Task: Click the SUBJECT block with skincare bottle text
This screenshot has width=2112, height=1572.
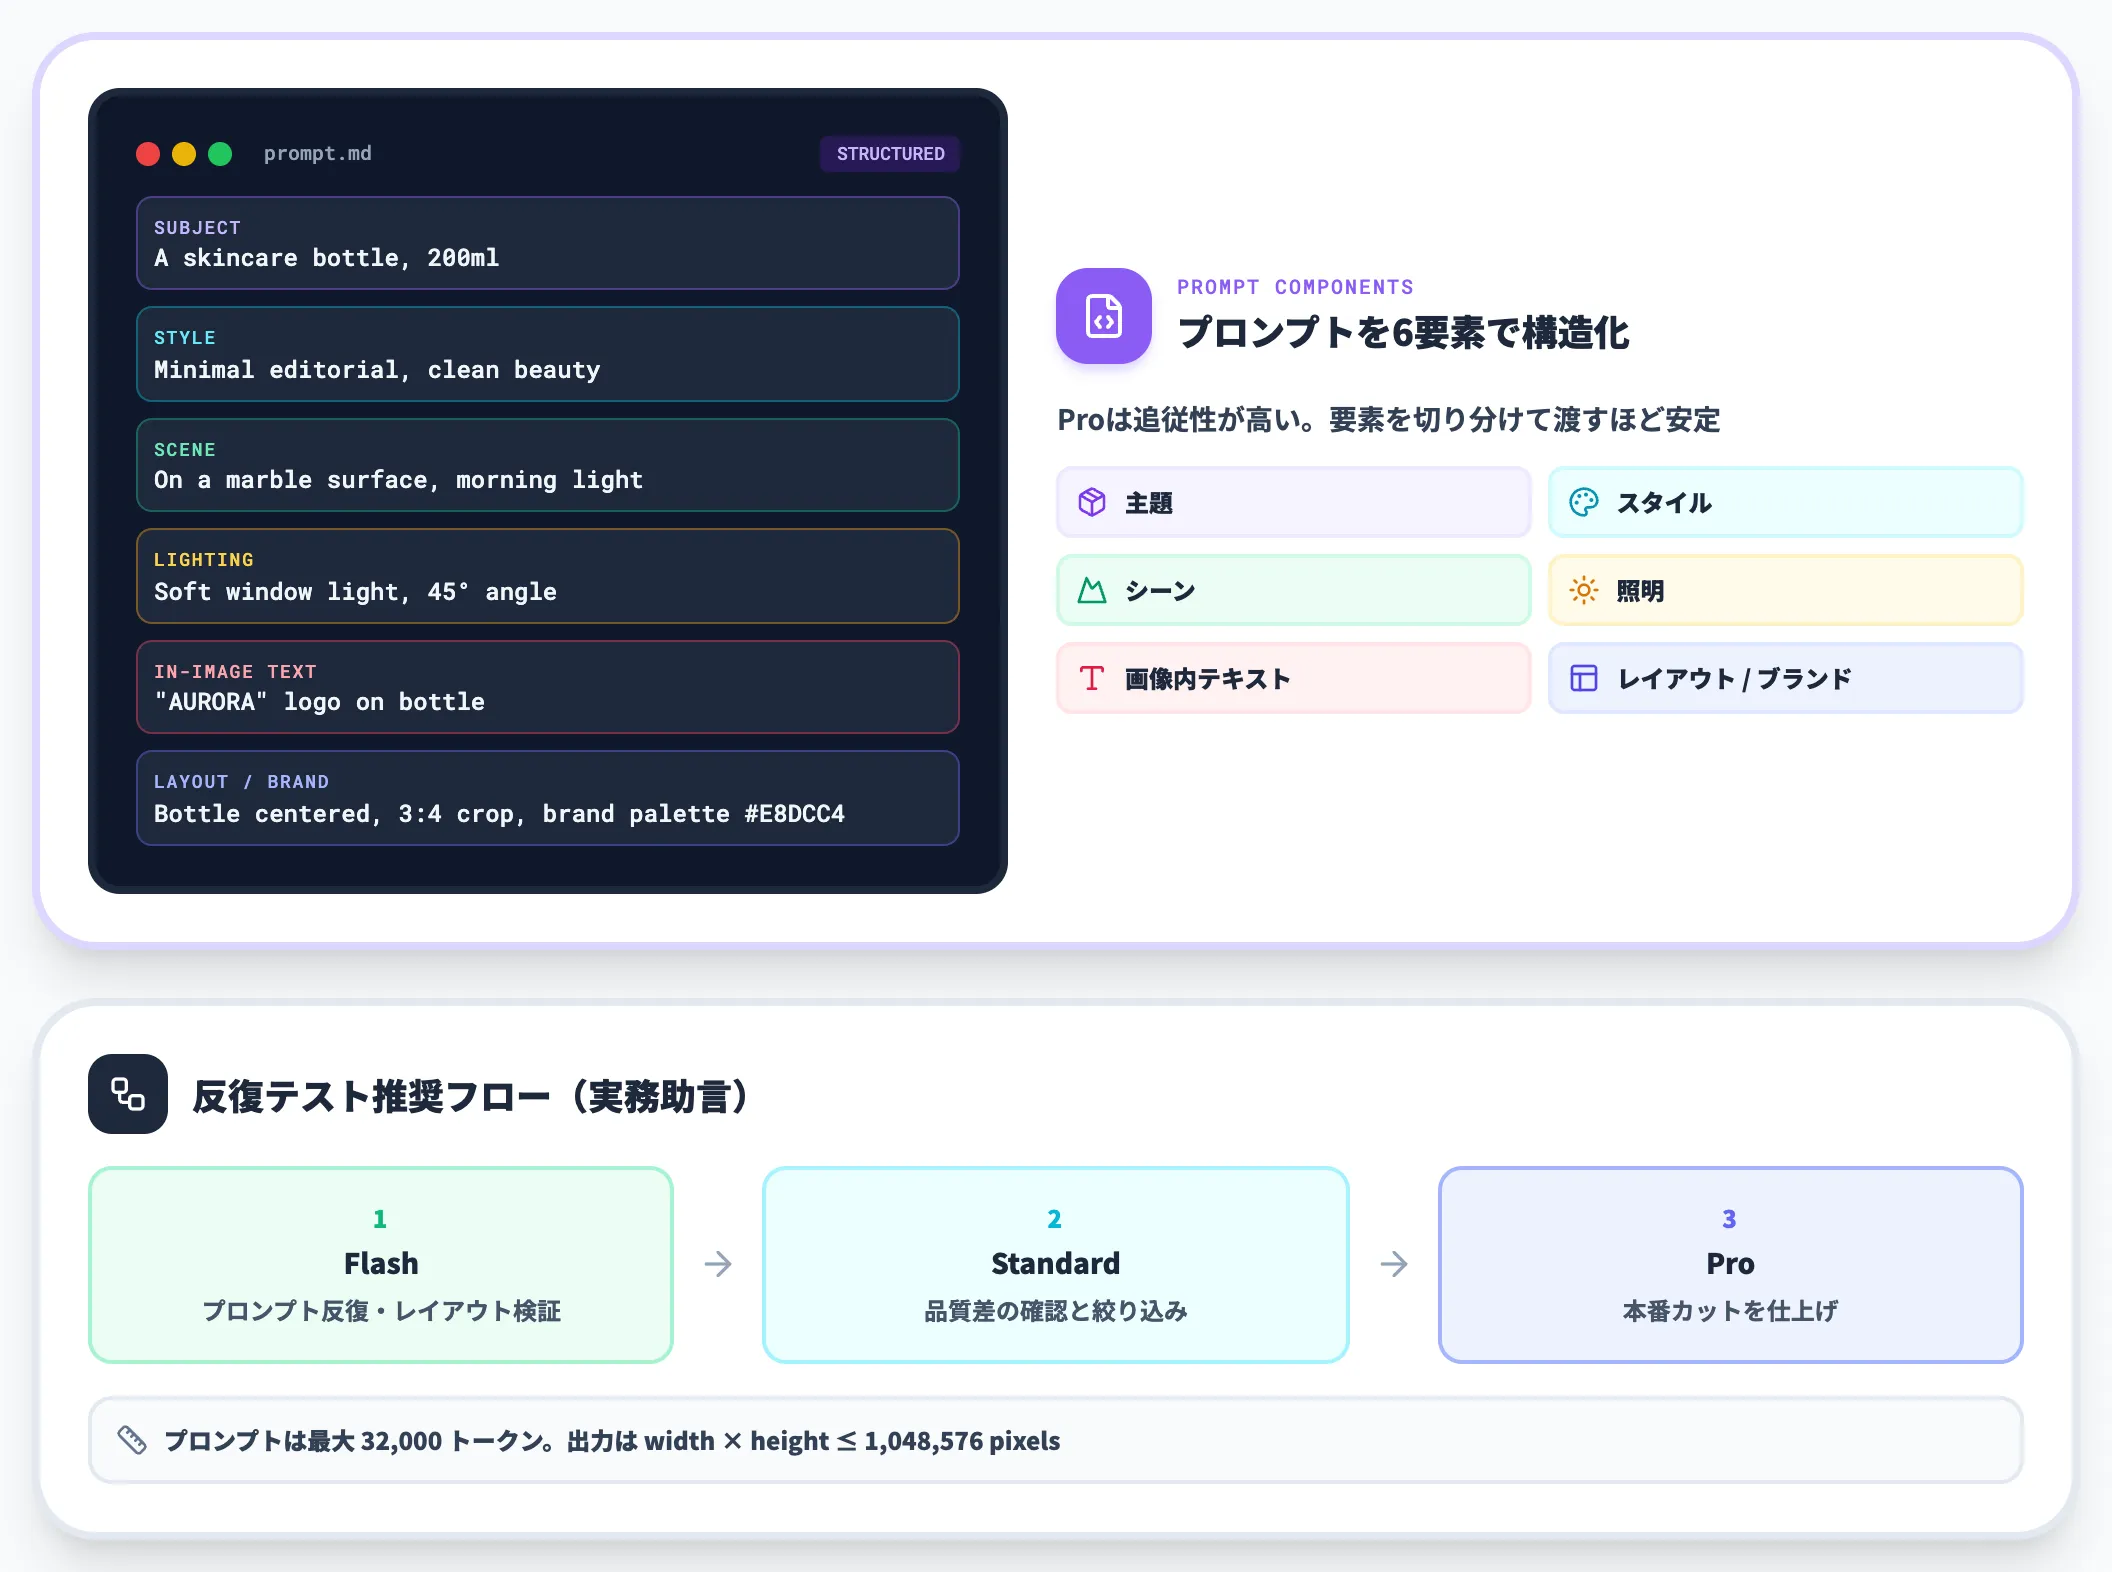Action: coord(548,243)
